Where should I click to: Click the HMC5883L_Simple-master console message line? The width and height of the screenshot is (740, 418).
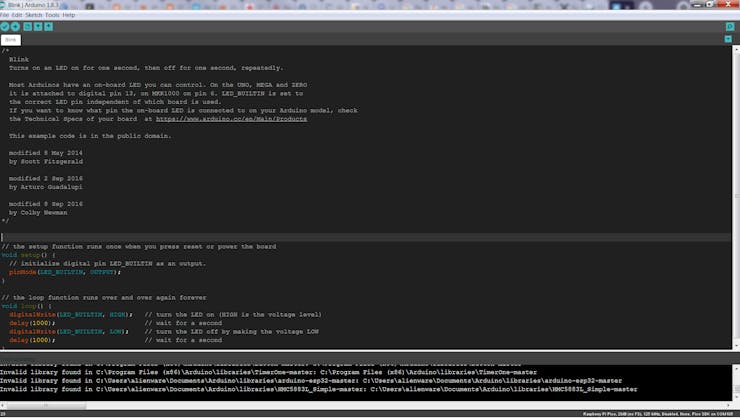pos(319,389)
